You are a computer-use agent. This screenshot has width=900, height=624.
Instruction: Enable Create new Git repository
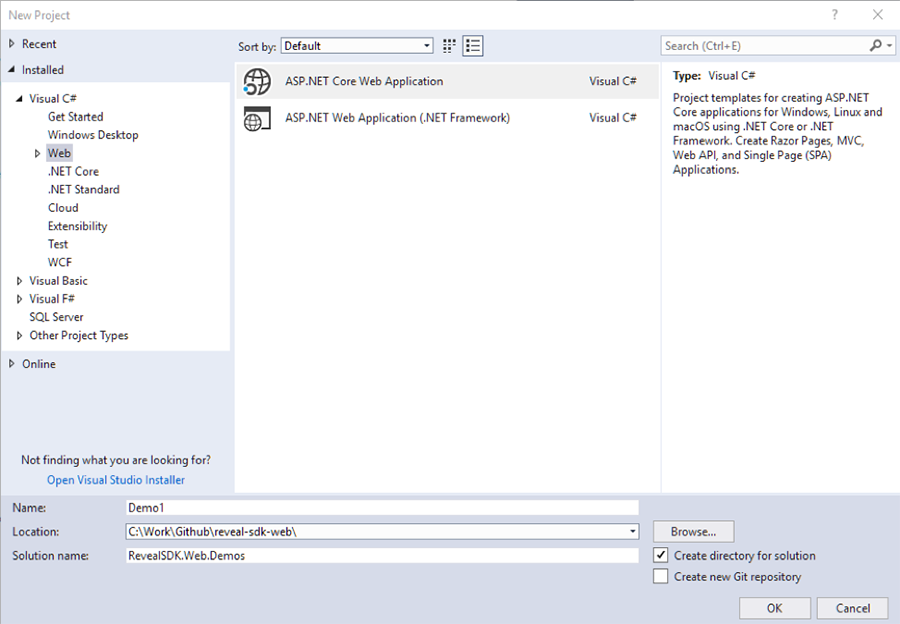point(662,576)
